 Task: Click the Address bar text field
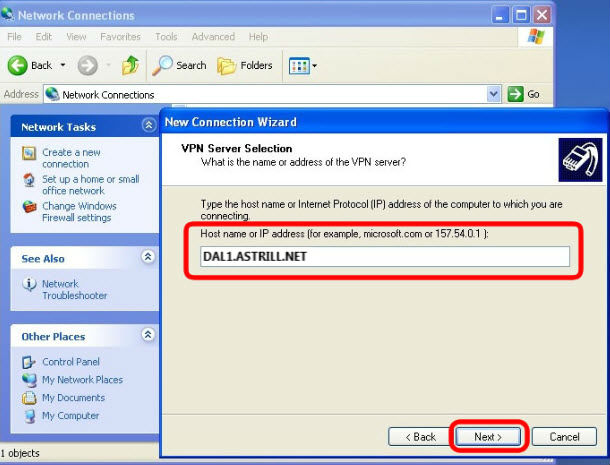coord(273,94)
